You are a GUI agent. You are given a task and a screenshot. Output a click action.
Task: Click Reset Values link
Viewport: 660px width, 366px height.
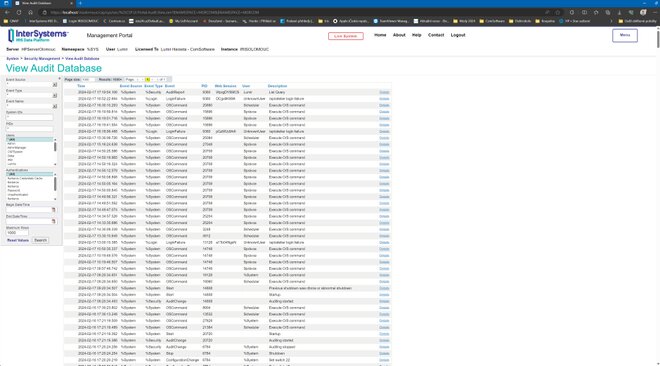tap(18, 240)
